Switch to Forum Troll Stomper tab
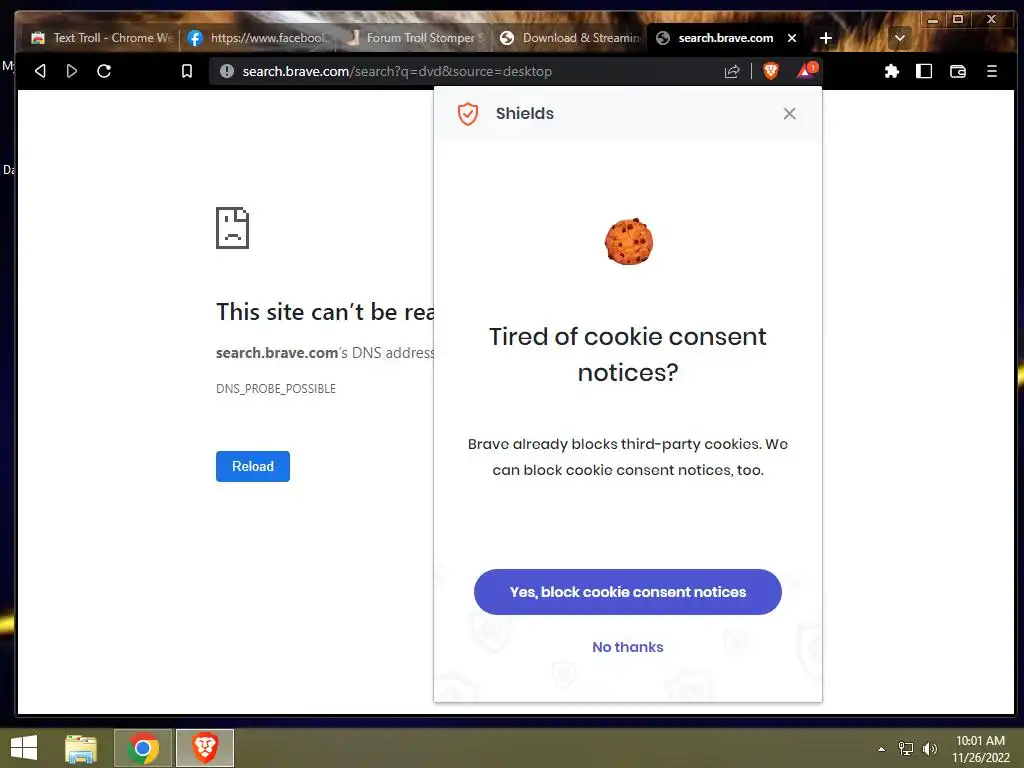Image resolution: width=1024 pixels, height=768 pixels. [414, 38]
